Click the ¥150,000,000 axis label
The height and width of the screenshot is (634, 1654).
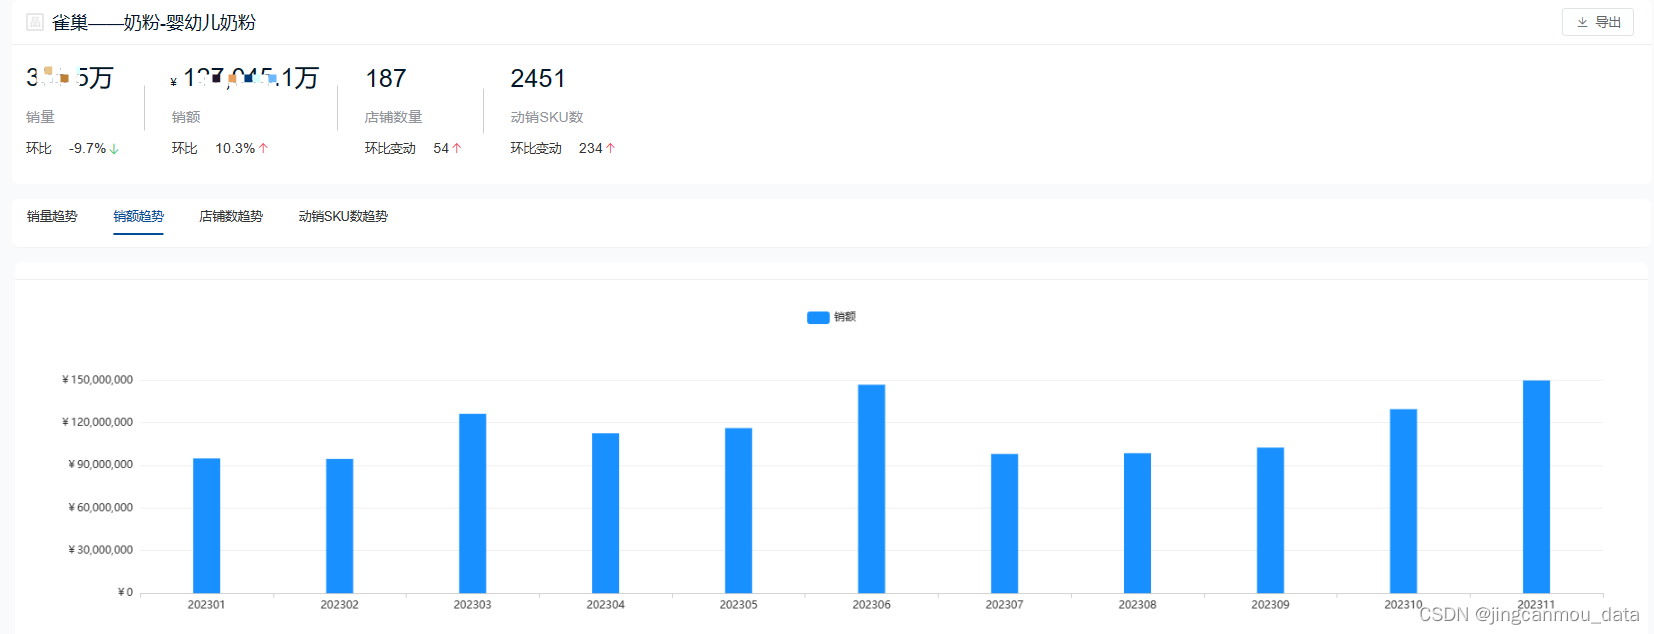click(97, 380)
